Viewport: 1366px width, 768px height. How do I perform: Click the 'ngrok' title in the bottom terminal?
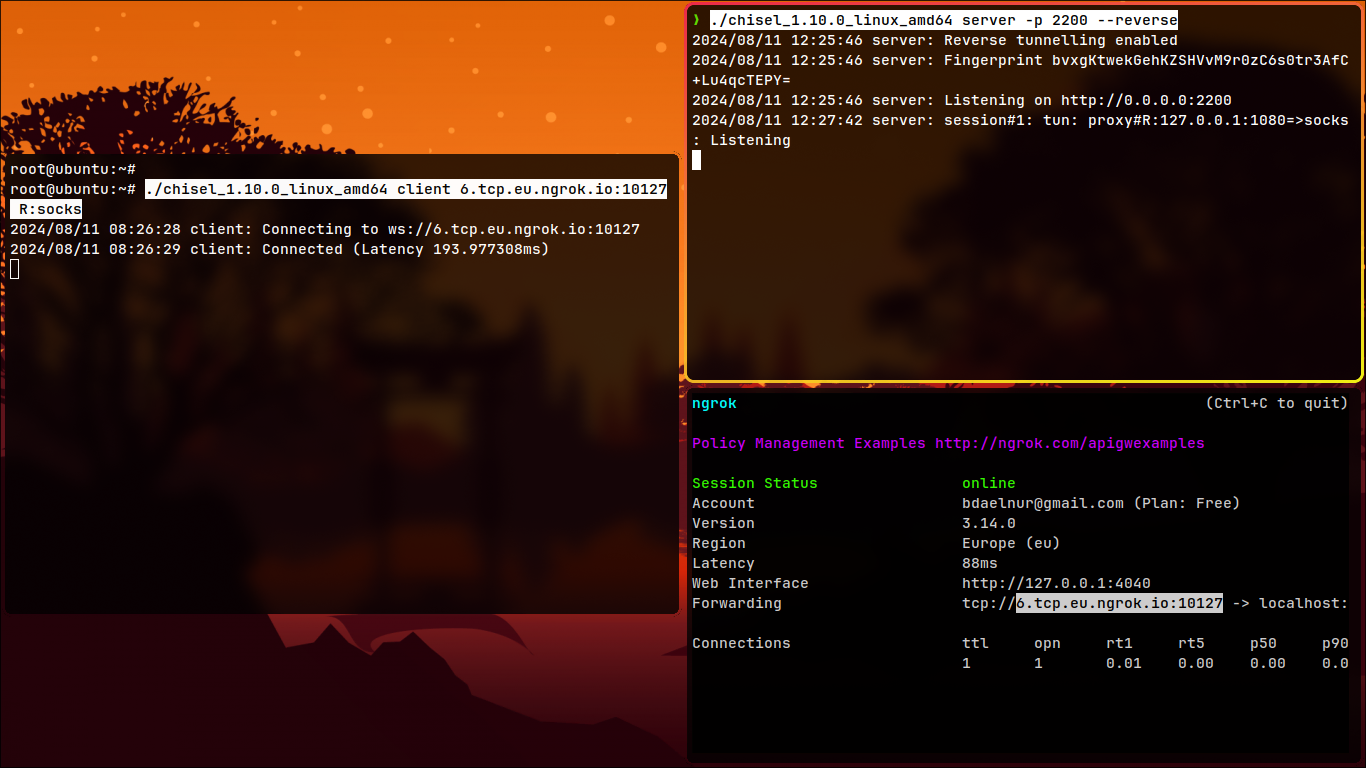click(714, 403)
